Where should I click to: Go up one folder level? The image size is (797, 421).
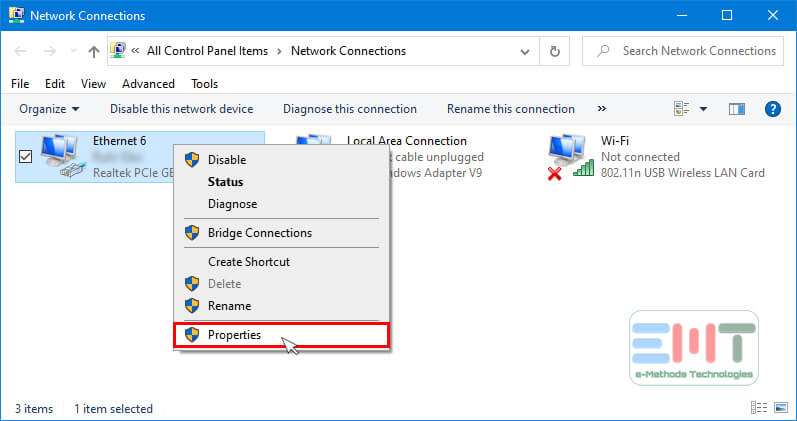[94, 51]
